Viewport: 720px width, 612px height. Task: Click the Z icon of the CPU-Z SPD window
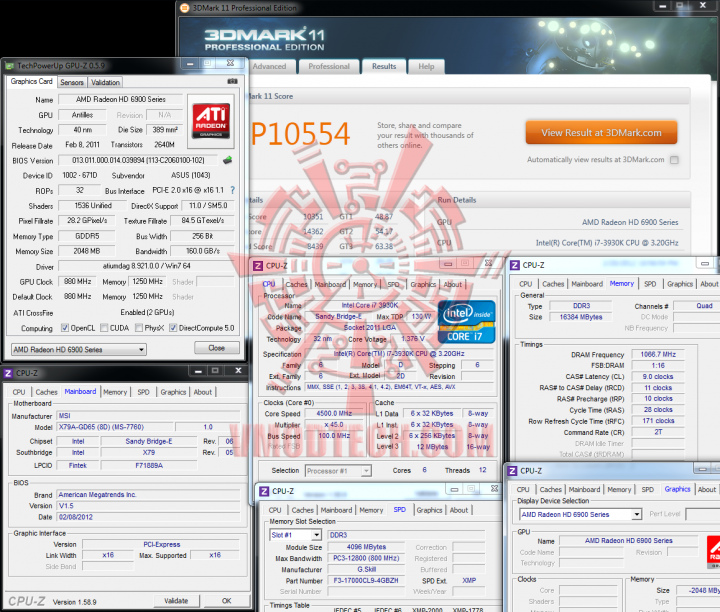coord(264,491)
